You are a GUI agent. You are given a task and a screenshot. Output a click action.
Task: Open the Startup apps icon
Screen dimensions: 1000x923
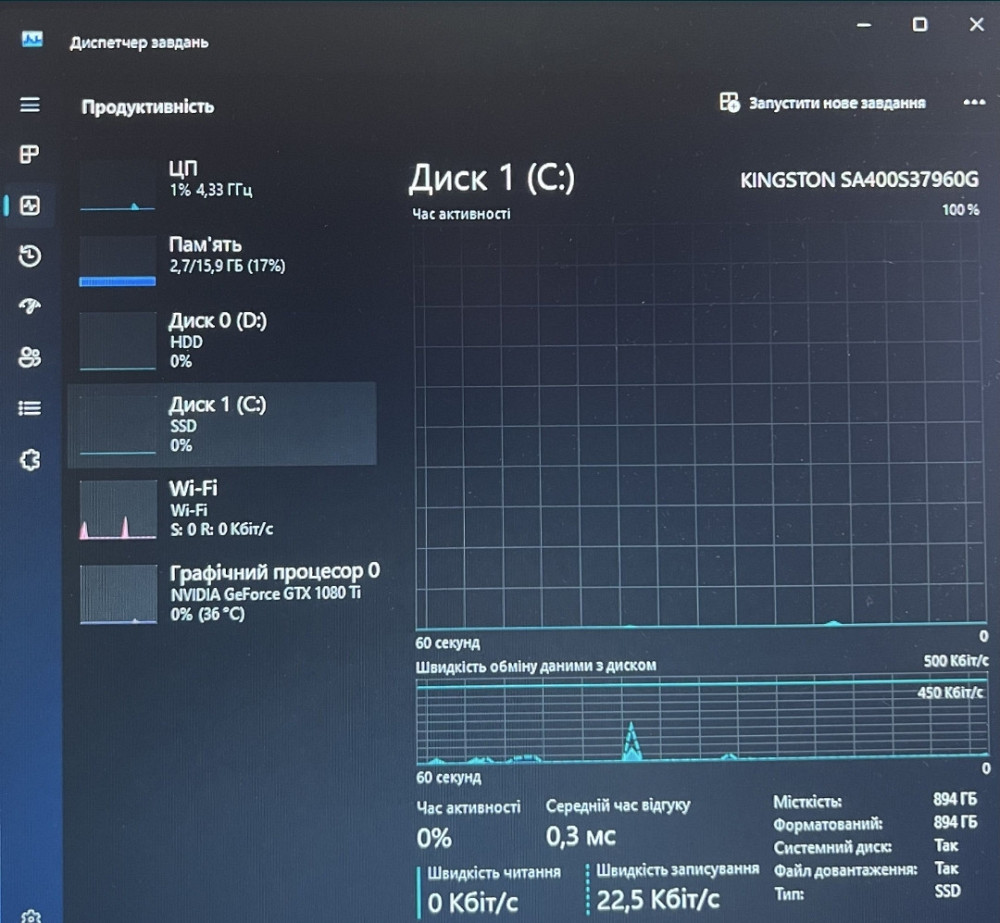coord(30,307)
